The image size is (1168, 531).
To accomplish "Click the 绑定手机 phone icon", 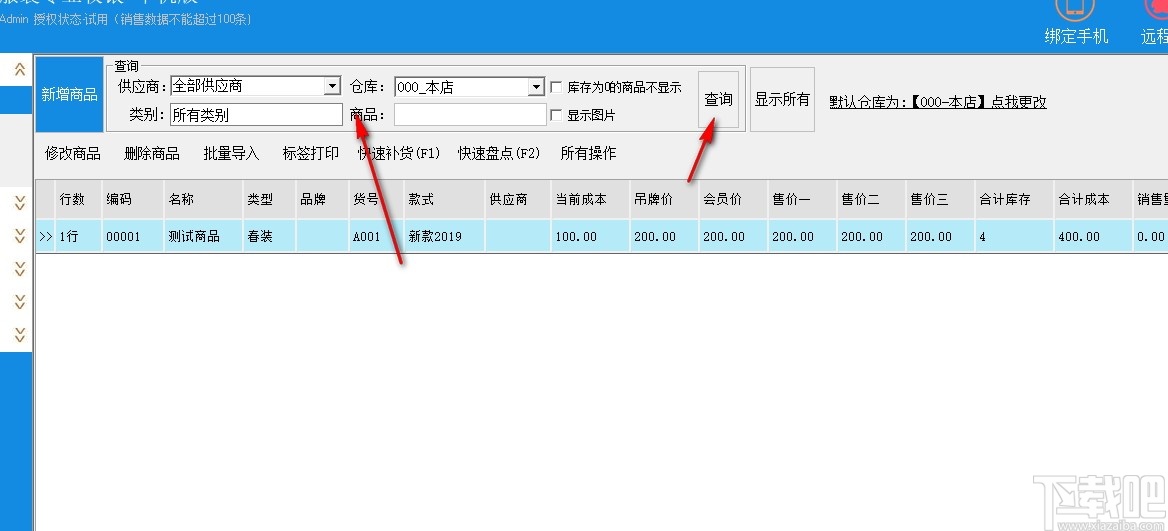I will point(1075,9).
